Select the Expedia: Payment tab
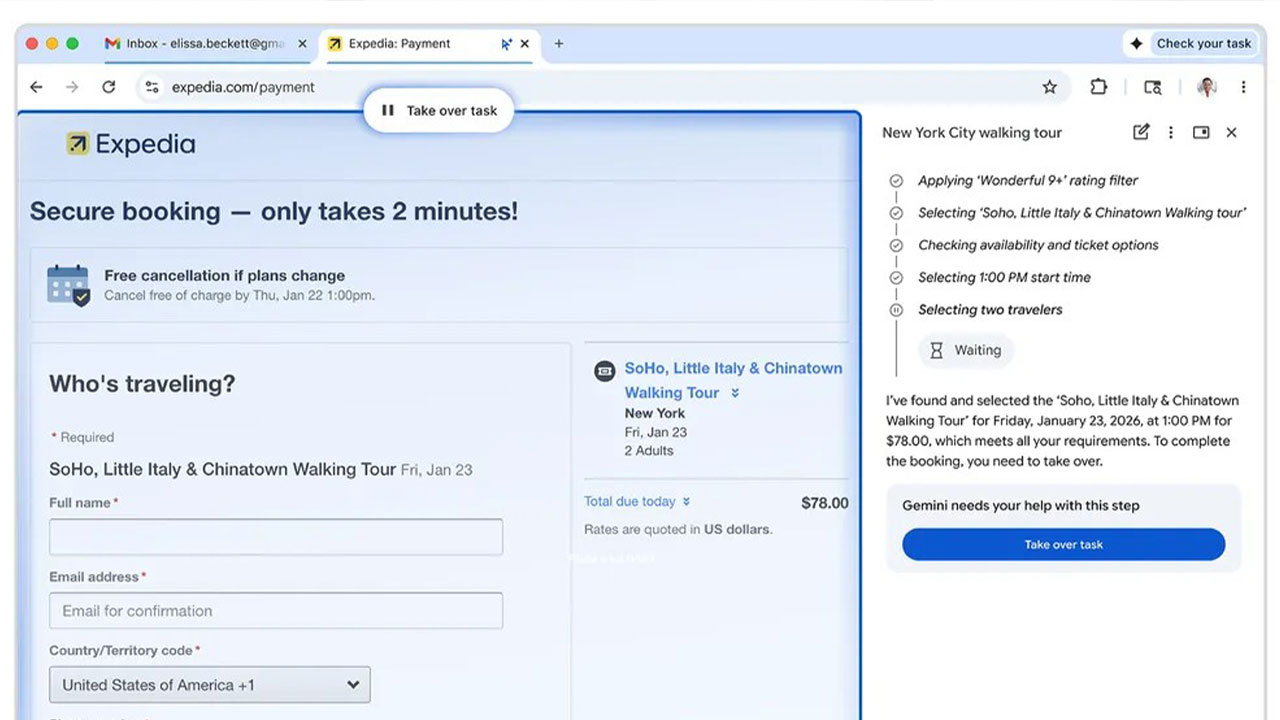Image resolution: width=1280 pixels, height=720 pixels. click(410, 44)
